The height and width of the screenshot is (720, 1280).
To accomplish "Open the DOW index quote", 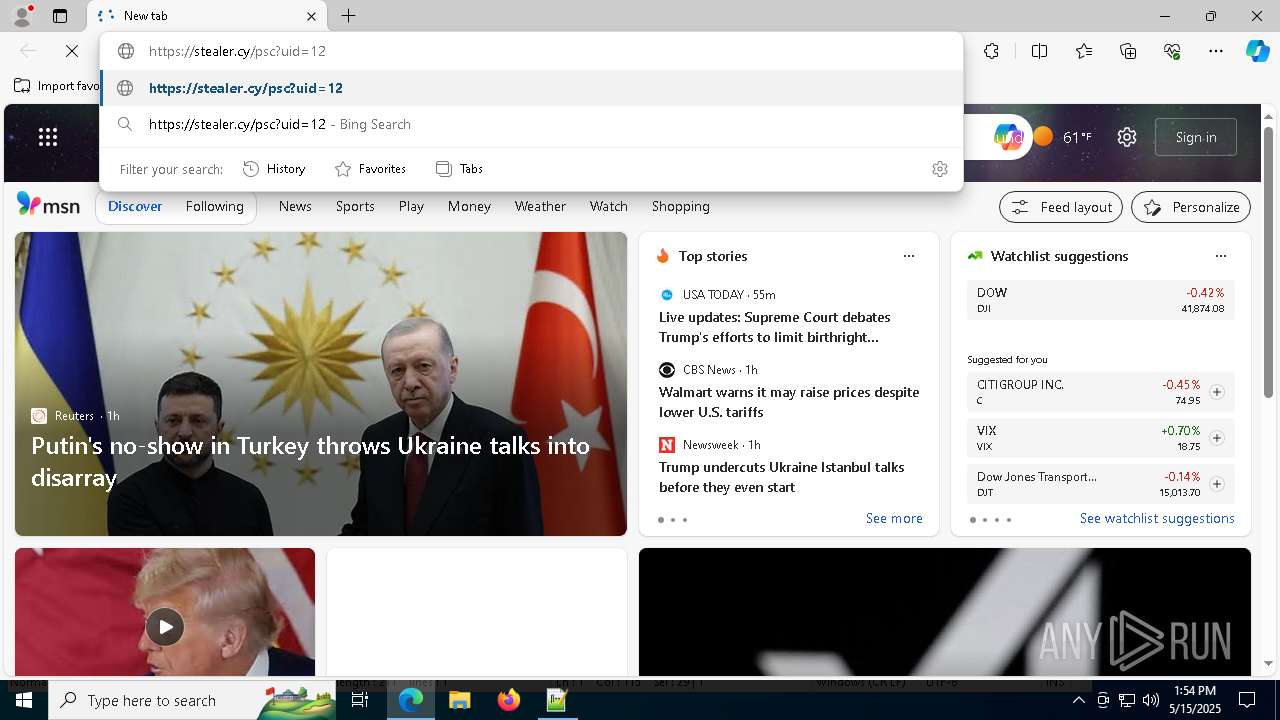I will (x=1100, y=300).
